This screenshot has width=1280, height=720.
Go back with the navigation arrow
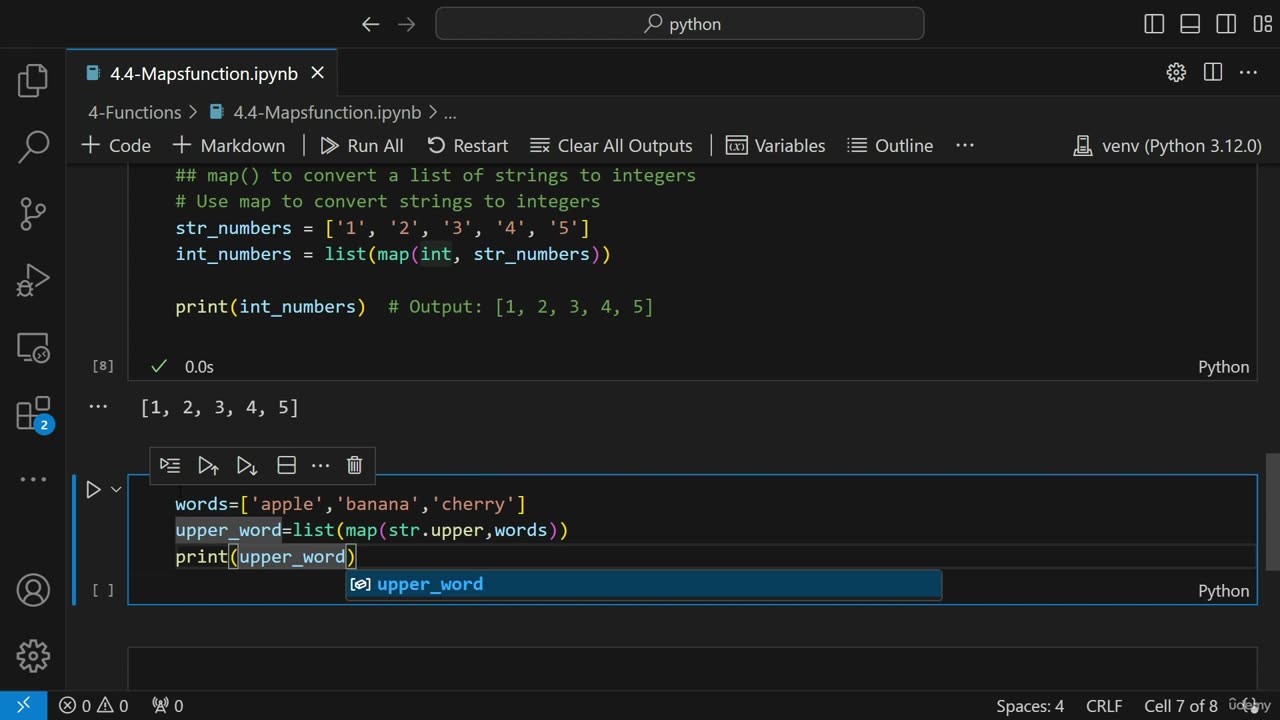tap(371, 24)
